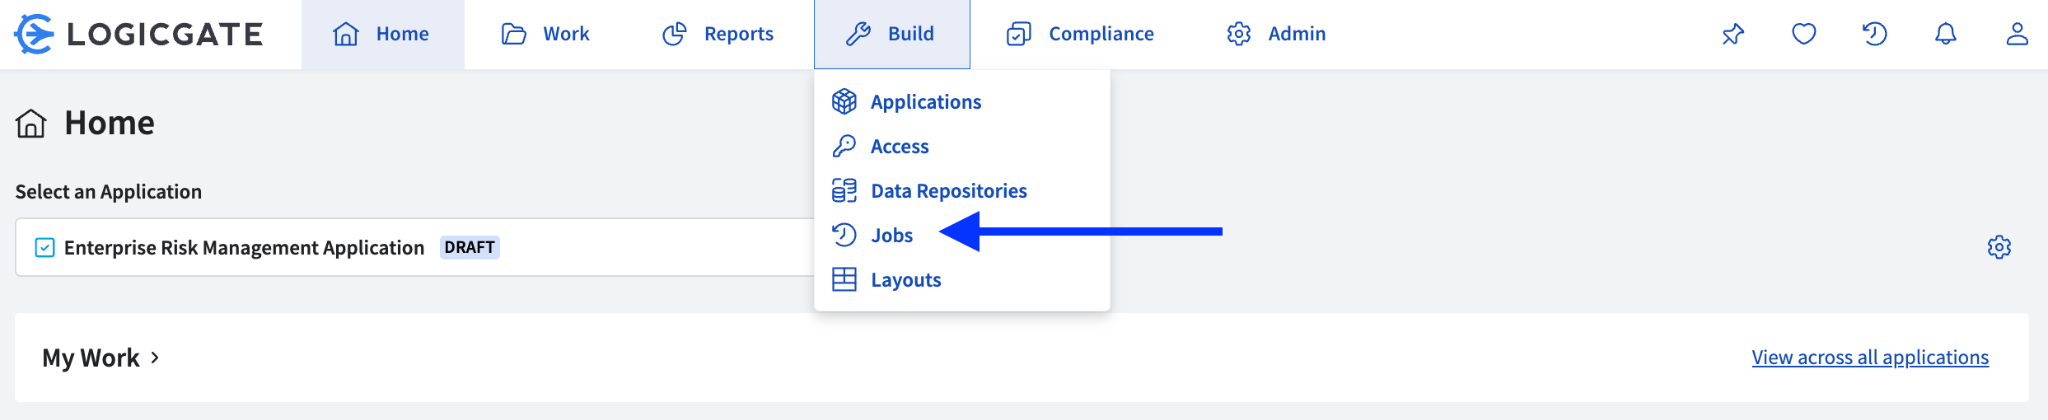Open recent history clock icon

pos(1875,34)
